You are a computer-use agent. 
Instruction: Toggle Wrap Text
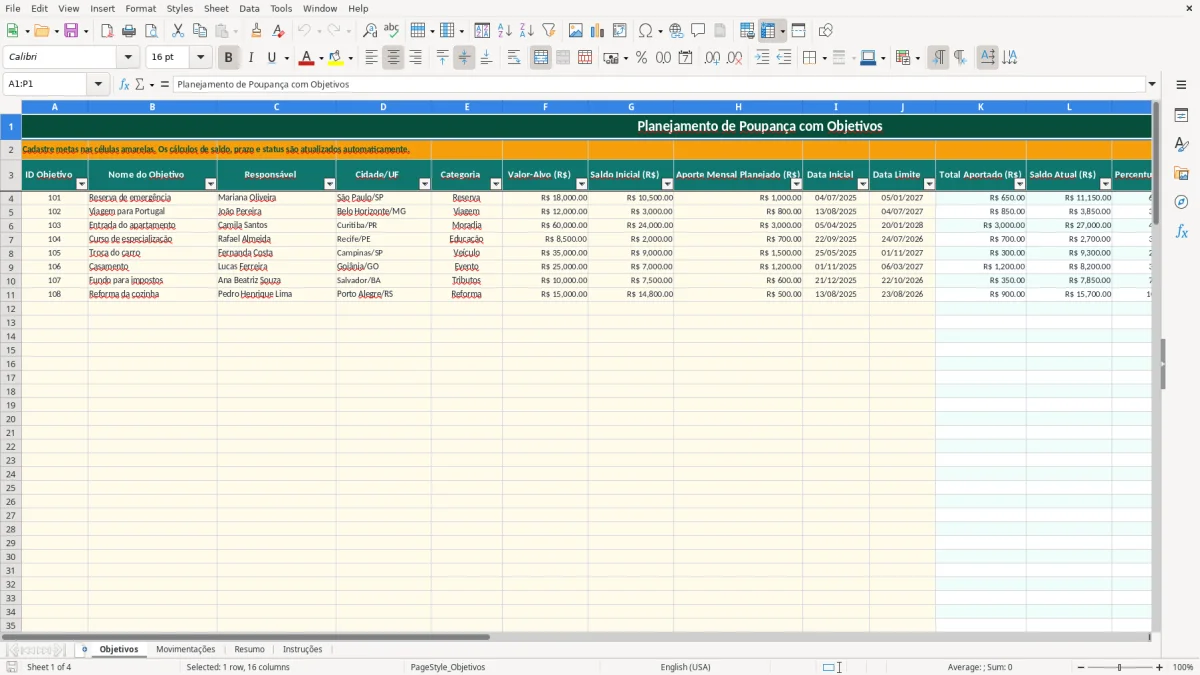pos(514,58)
